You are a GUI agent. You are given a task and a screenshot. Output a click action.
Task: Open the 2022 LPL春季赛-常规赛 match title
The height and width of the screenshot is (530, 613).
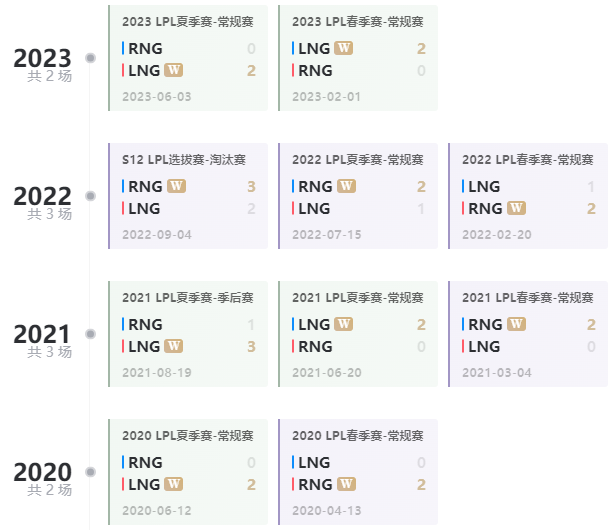528,160
